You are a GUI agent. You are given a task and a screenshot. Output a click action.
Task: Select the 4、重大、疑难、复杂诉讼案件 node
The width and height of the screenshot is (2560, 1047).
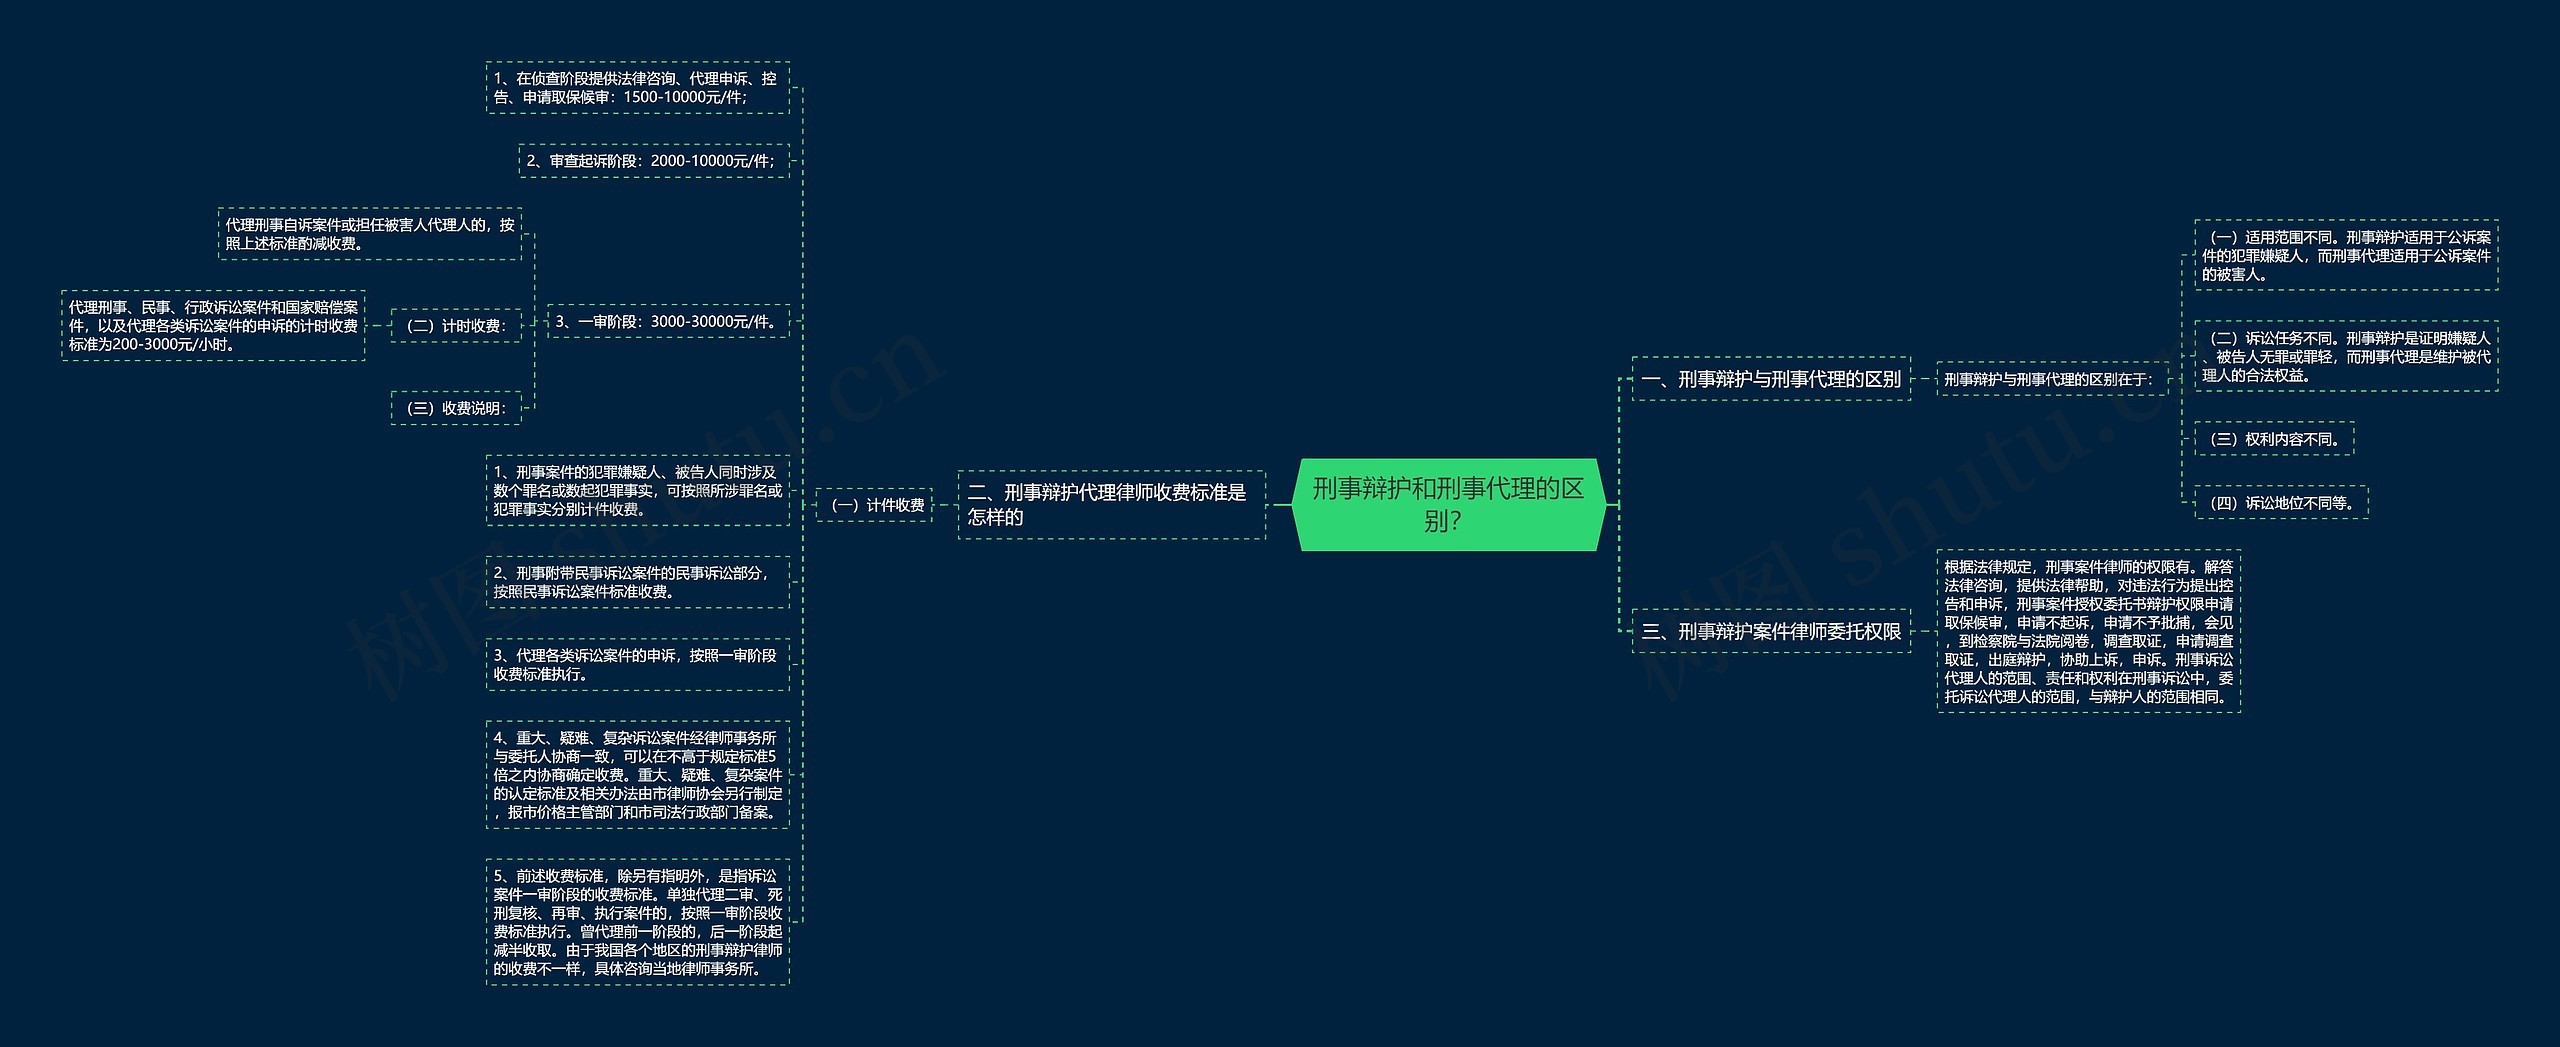637,775
